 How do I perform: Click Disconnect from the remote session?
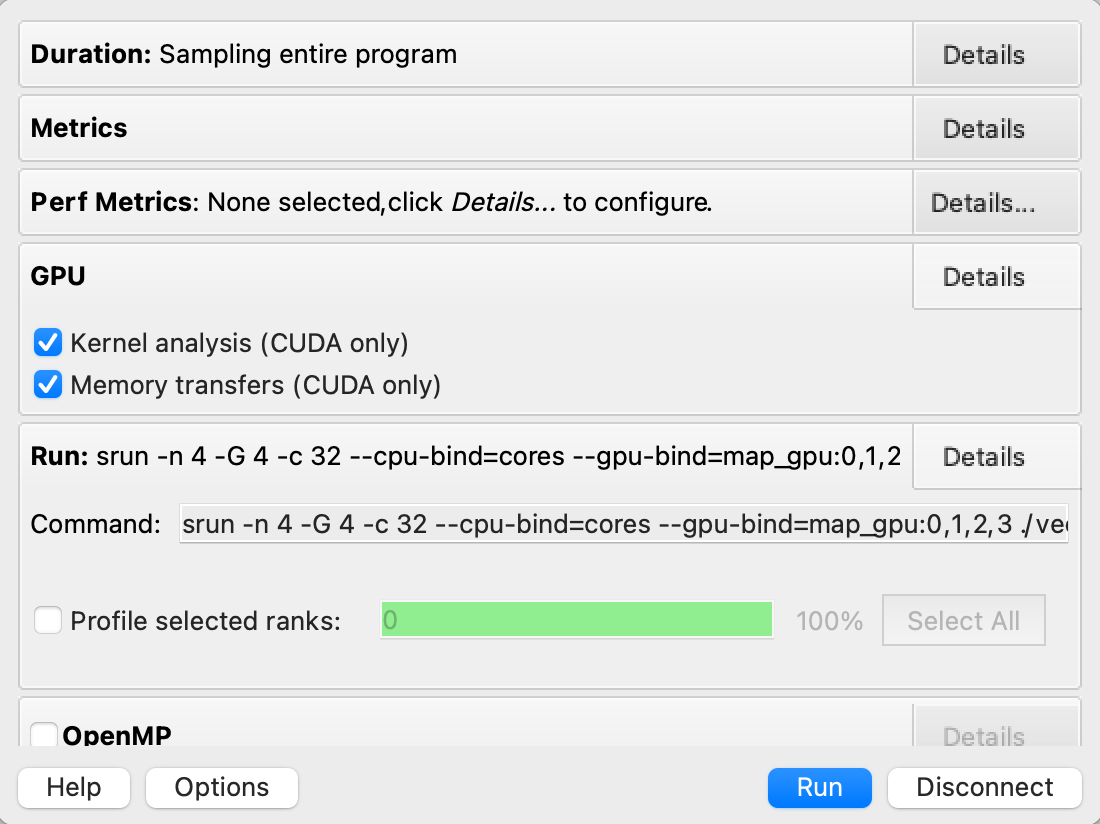pos(984,787)
